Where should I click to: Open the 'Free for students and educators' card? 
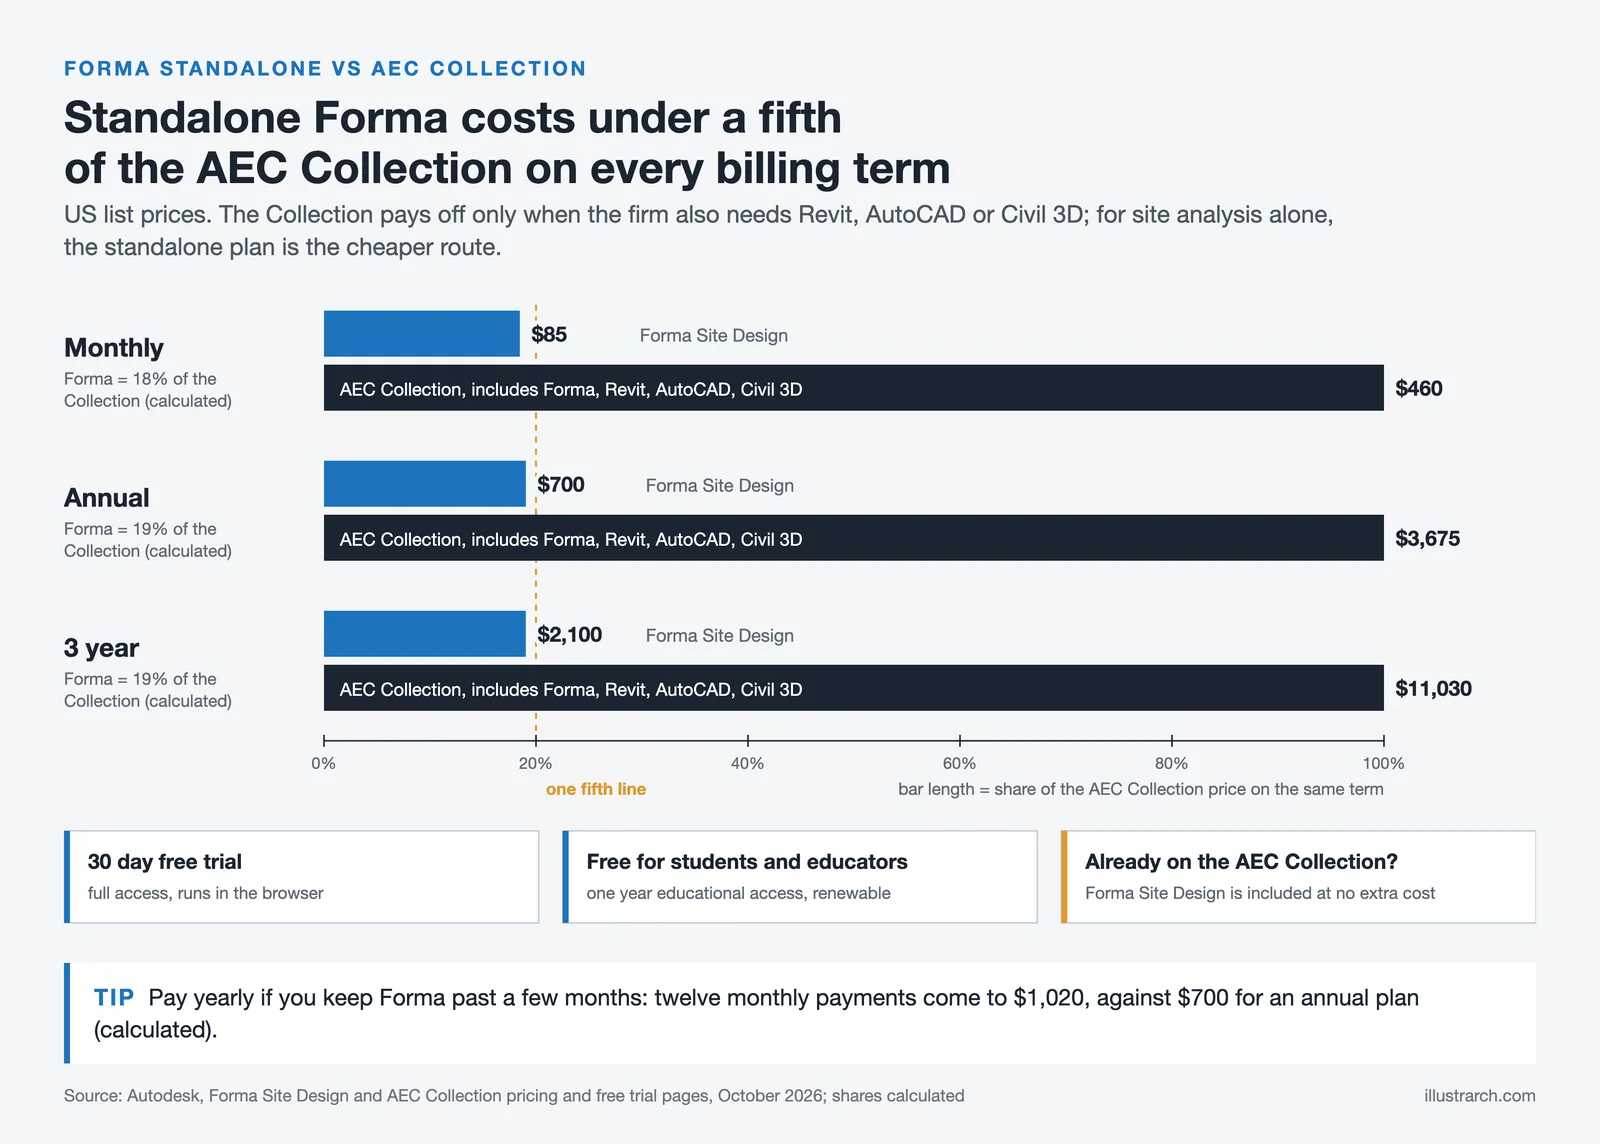pos(800,877)
